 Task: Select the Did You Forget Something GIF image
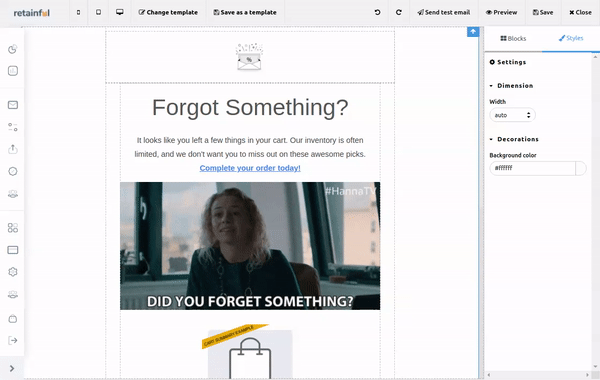pos(250,246)
